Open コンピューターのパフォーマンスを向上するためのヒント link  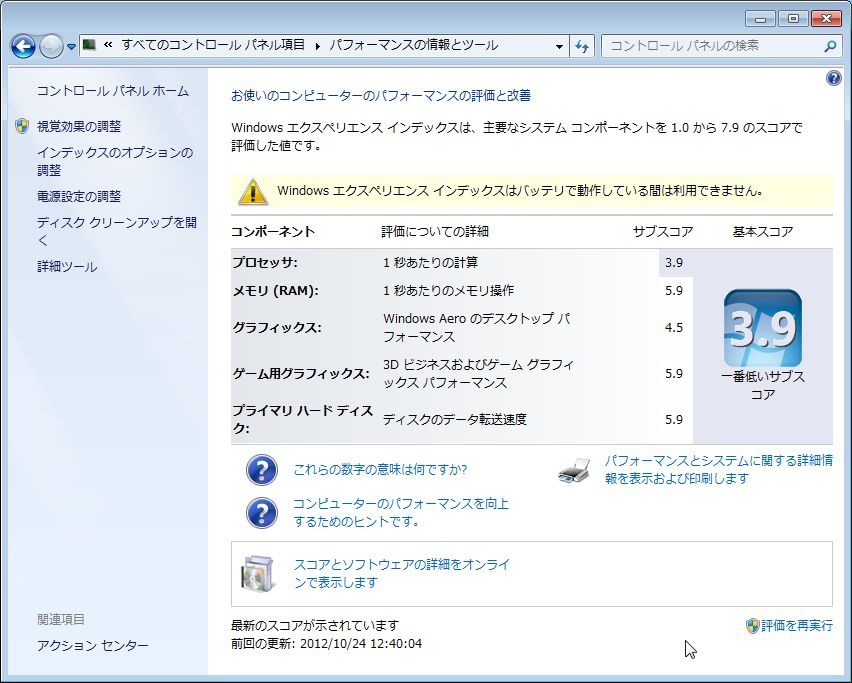point(401,512)
